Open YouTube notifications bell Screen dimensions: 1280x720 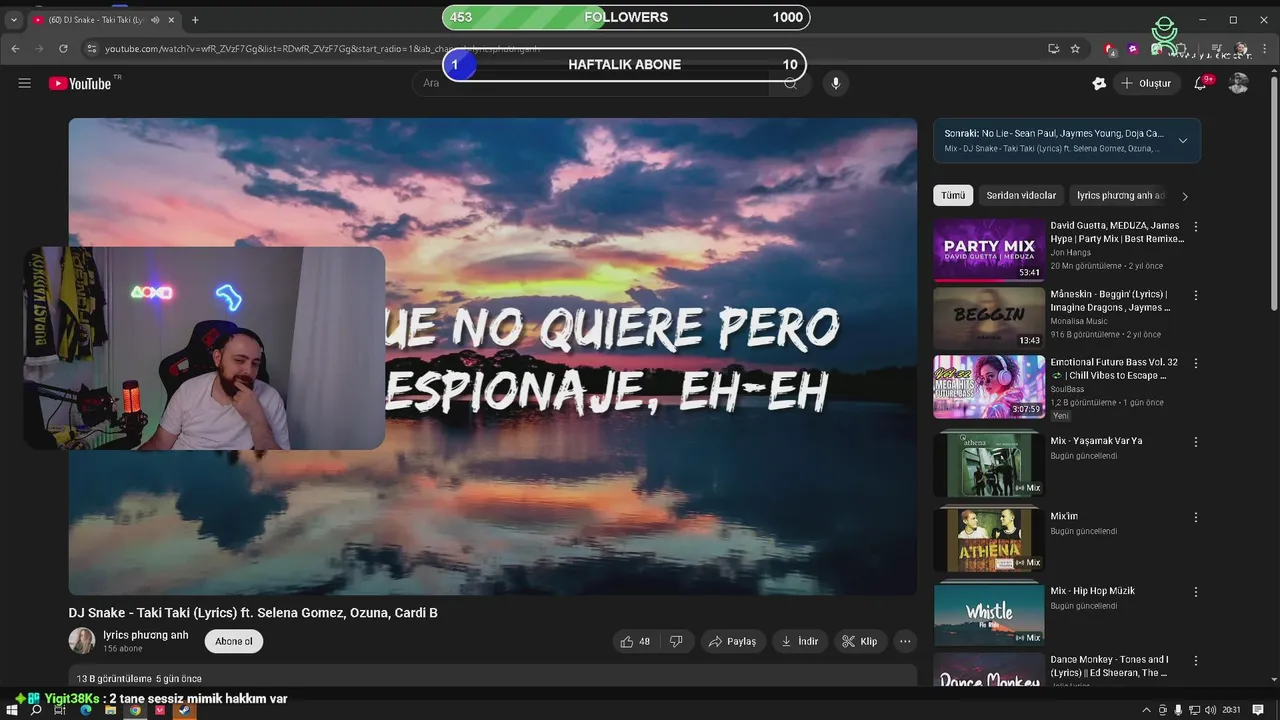1200,83
